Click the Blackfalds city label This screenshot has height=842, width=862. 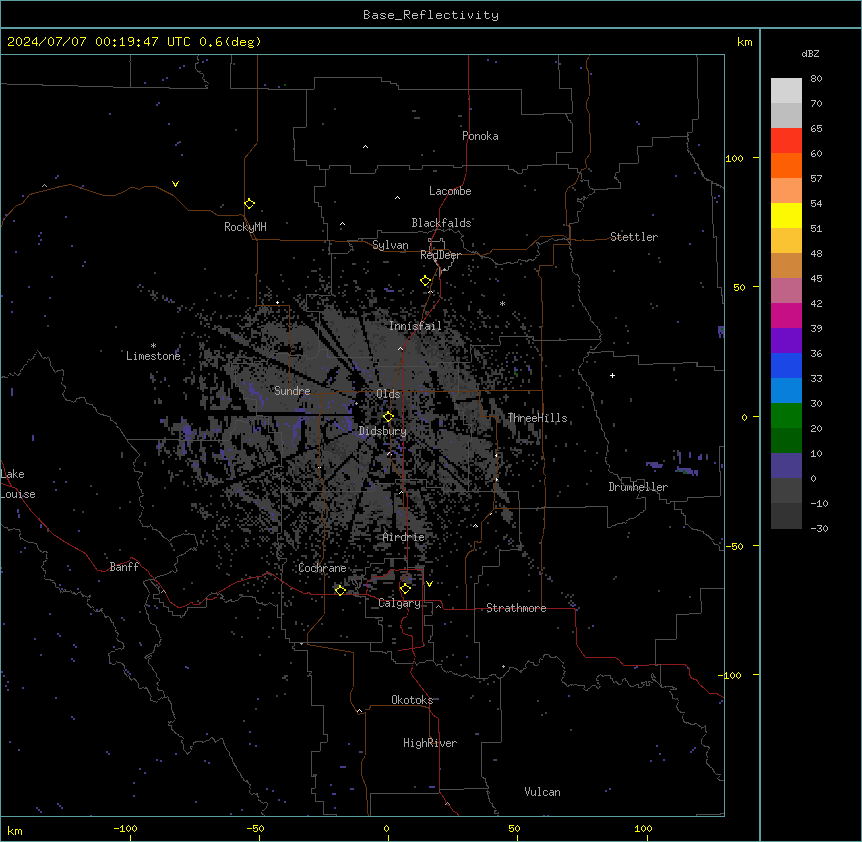[x=441, y=223]
